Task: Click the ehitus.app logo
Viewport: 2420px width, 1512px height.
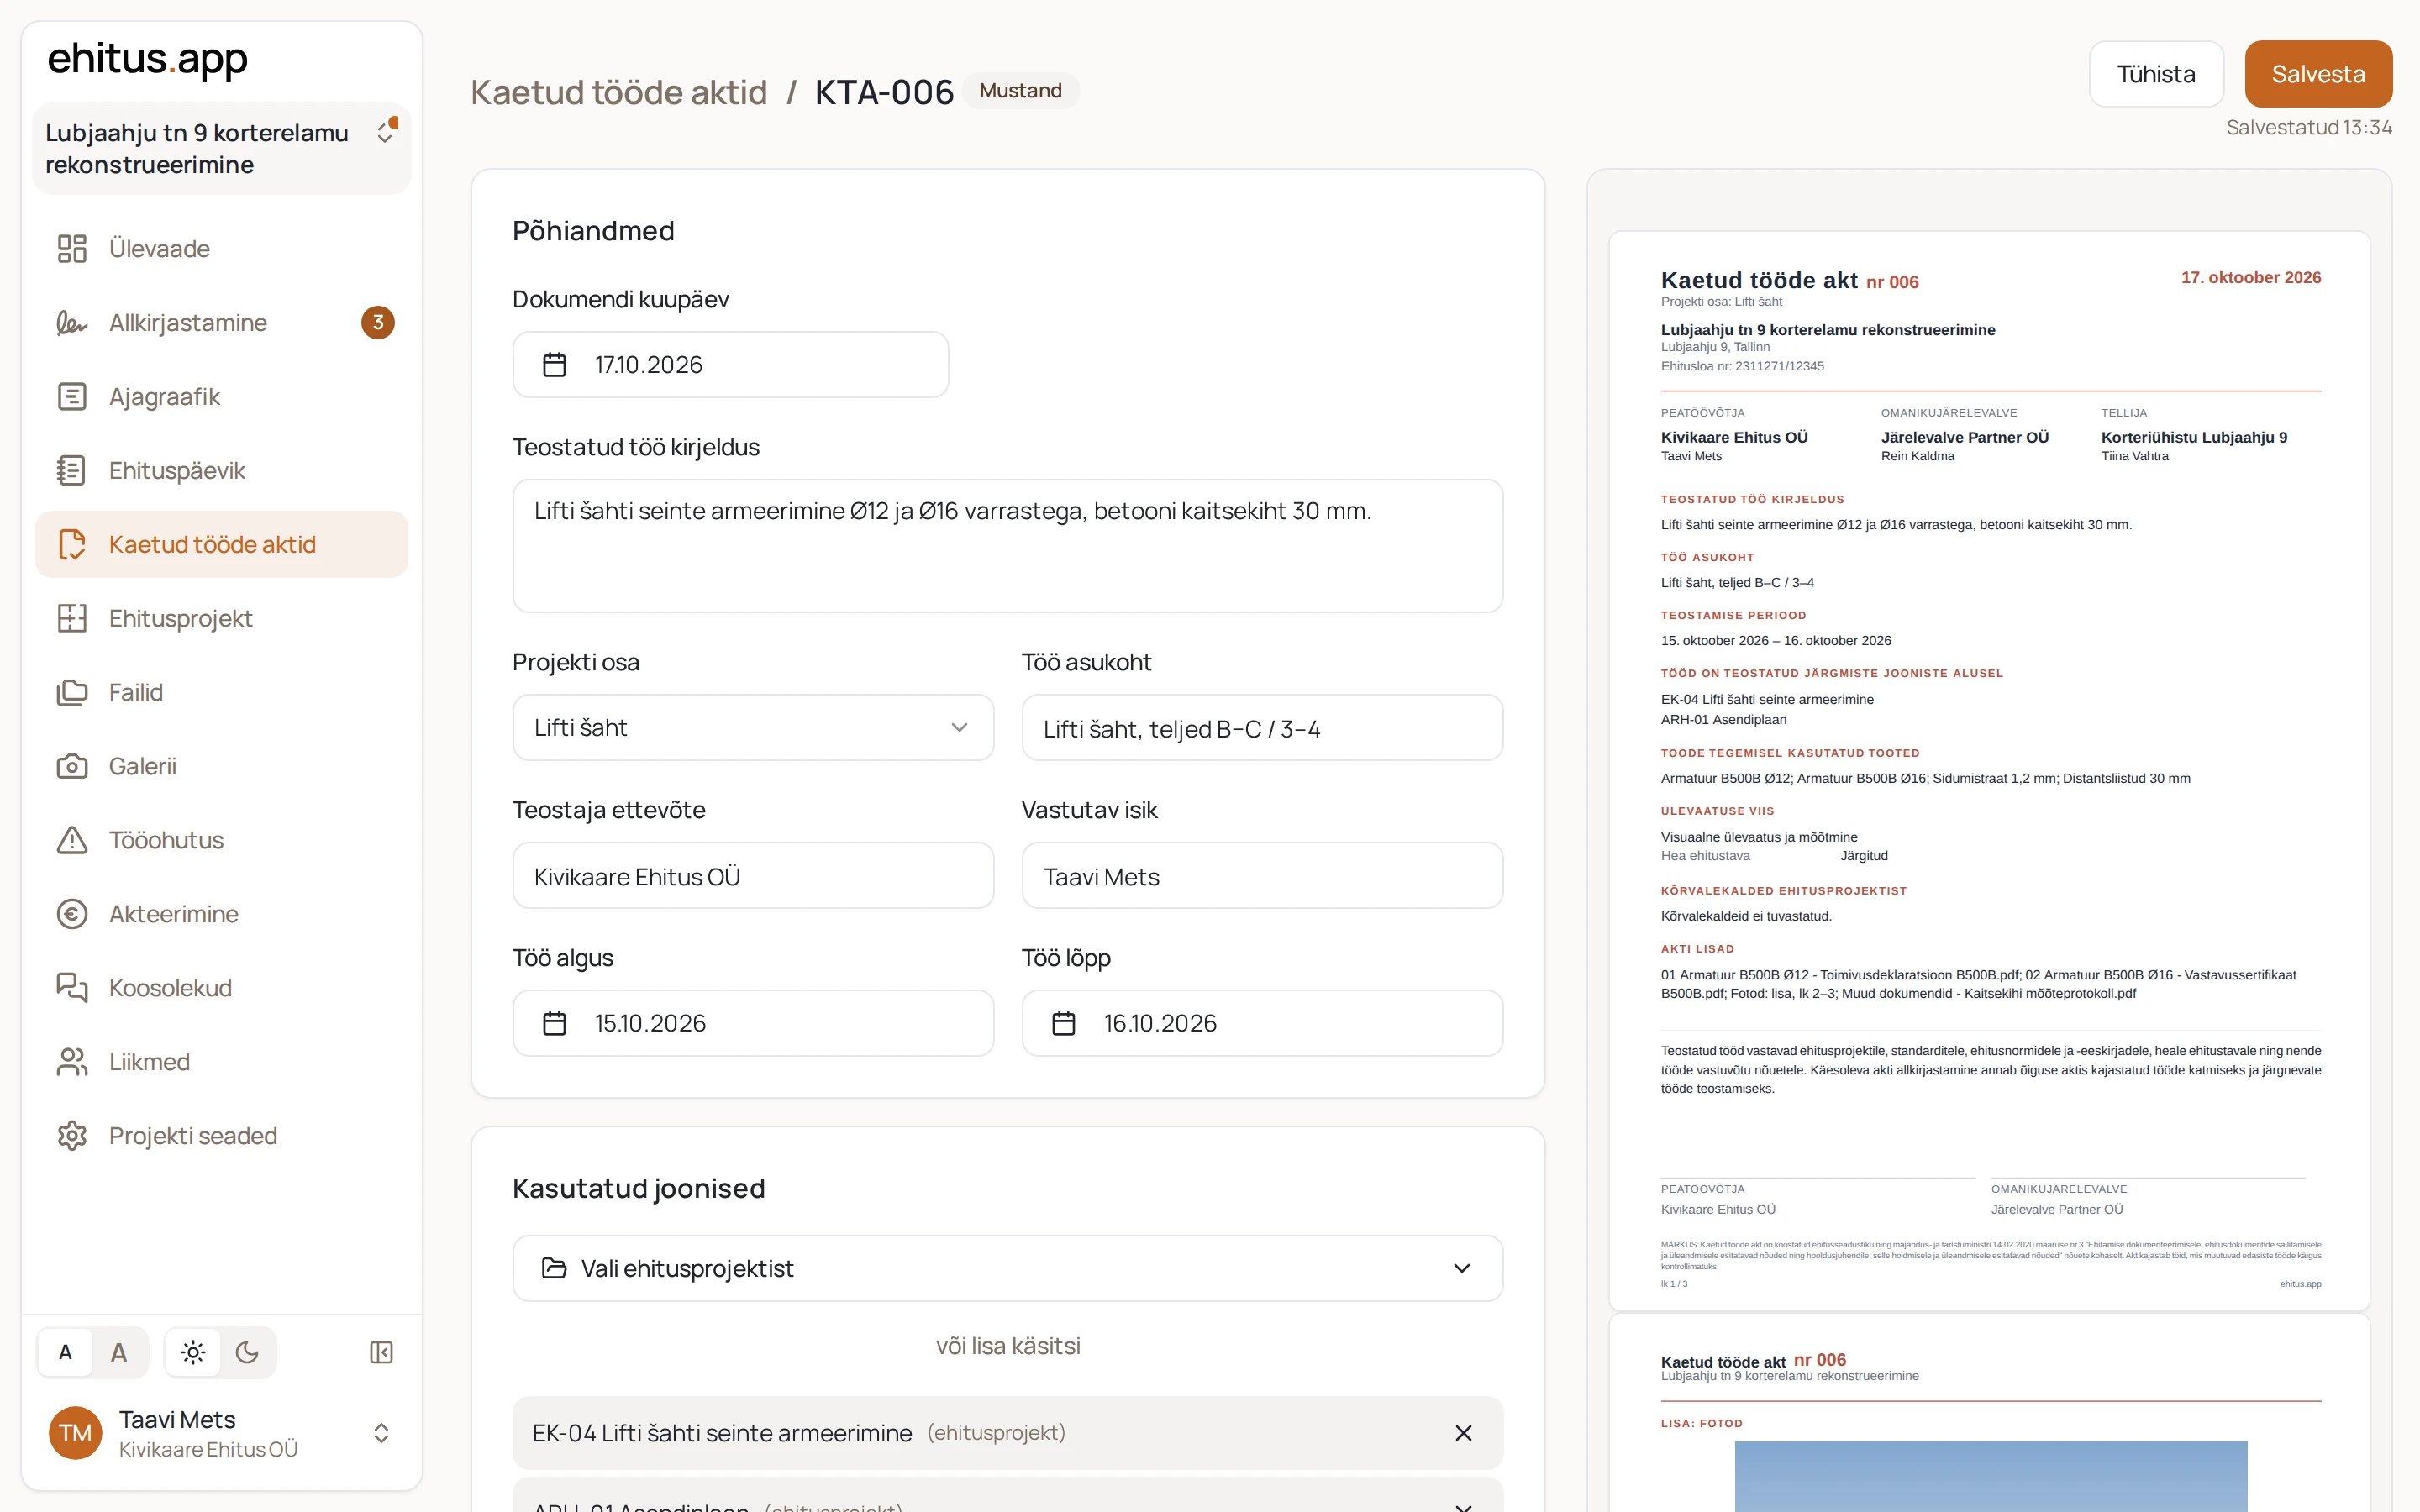Action: [x=147, y=59]
